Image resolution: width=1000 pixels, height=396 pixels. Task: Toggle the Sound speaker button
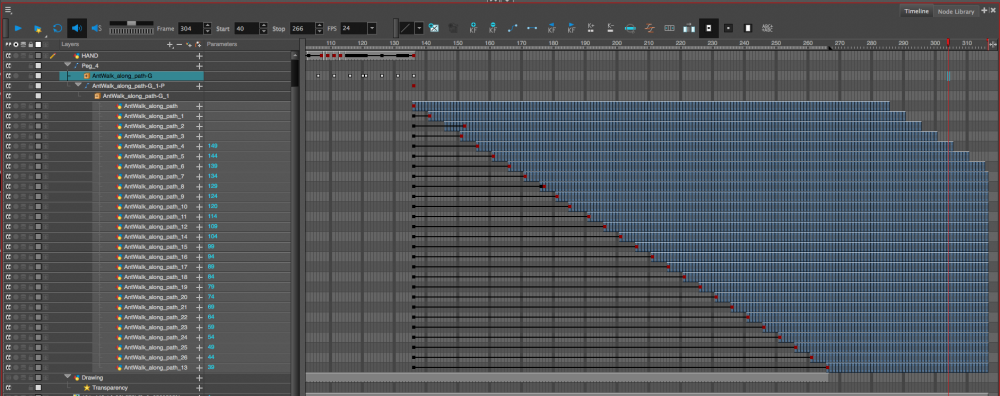(77, 28)
